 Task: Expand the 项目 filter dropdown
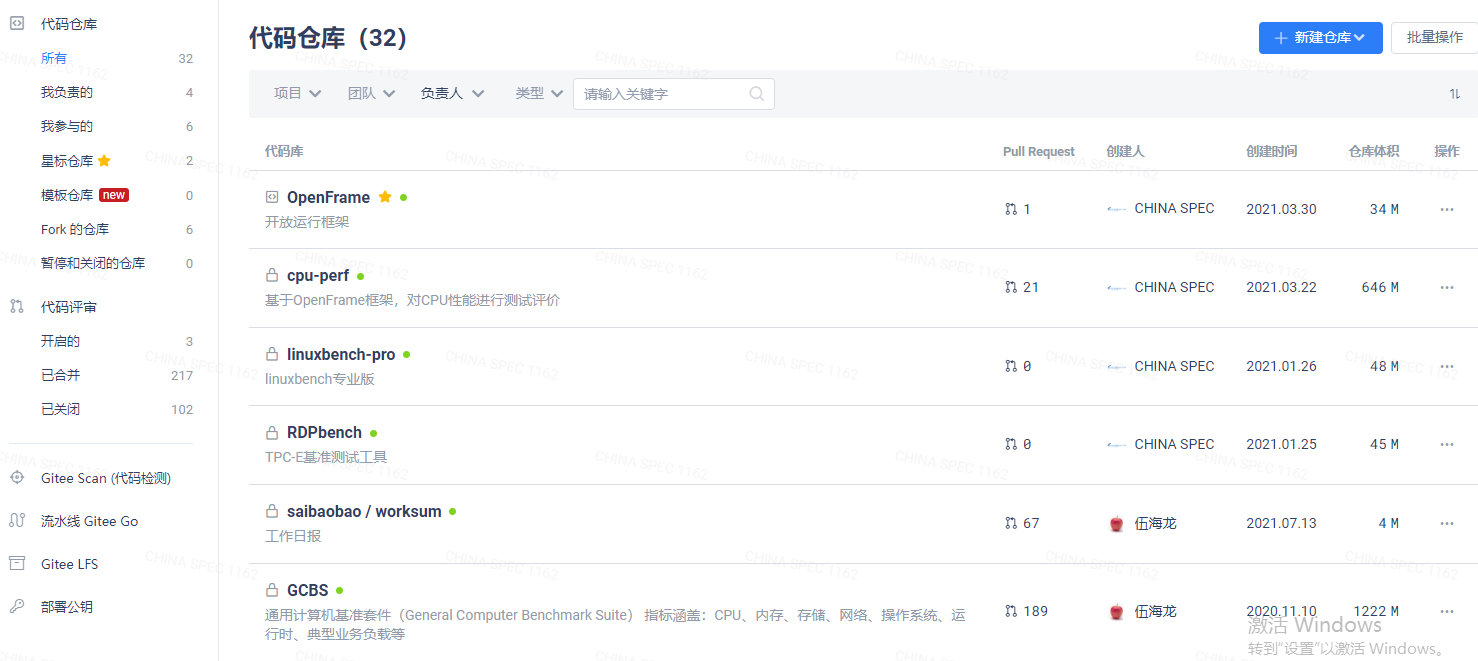pyautogui.click(x=297, y=93)
